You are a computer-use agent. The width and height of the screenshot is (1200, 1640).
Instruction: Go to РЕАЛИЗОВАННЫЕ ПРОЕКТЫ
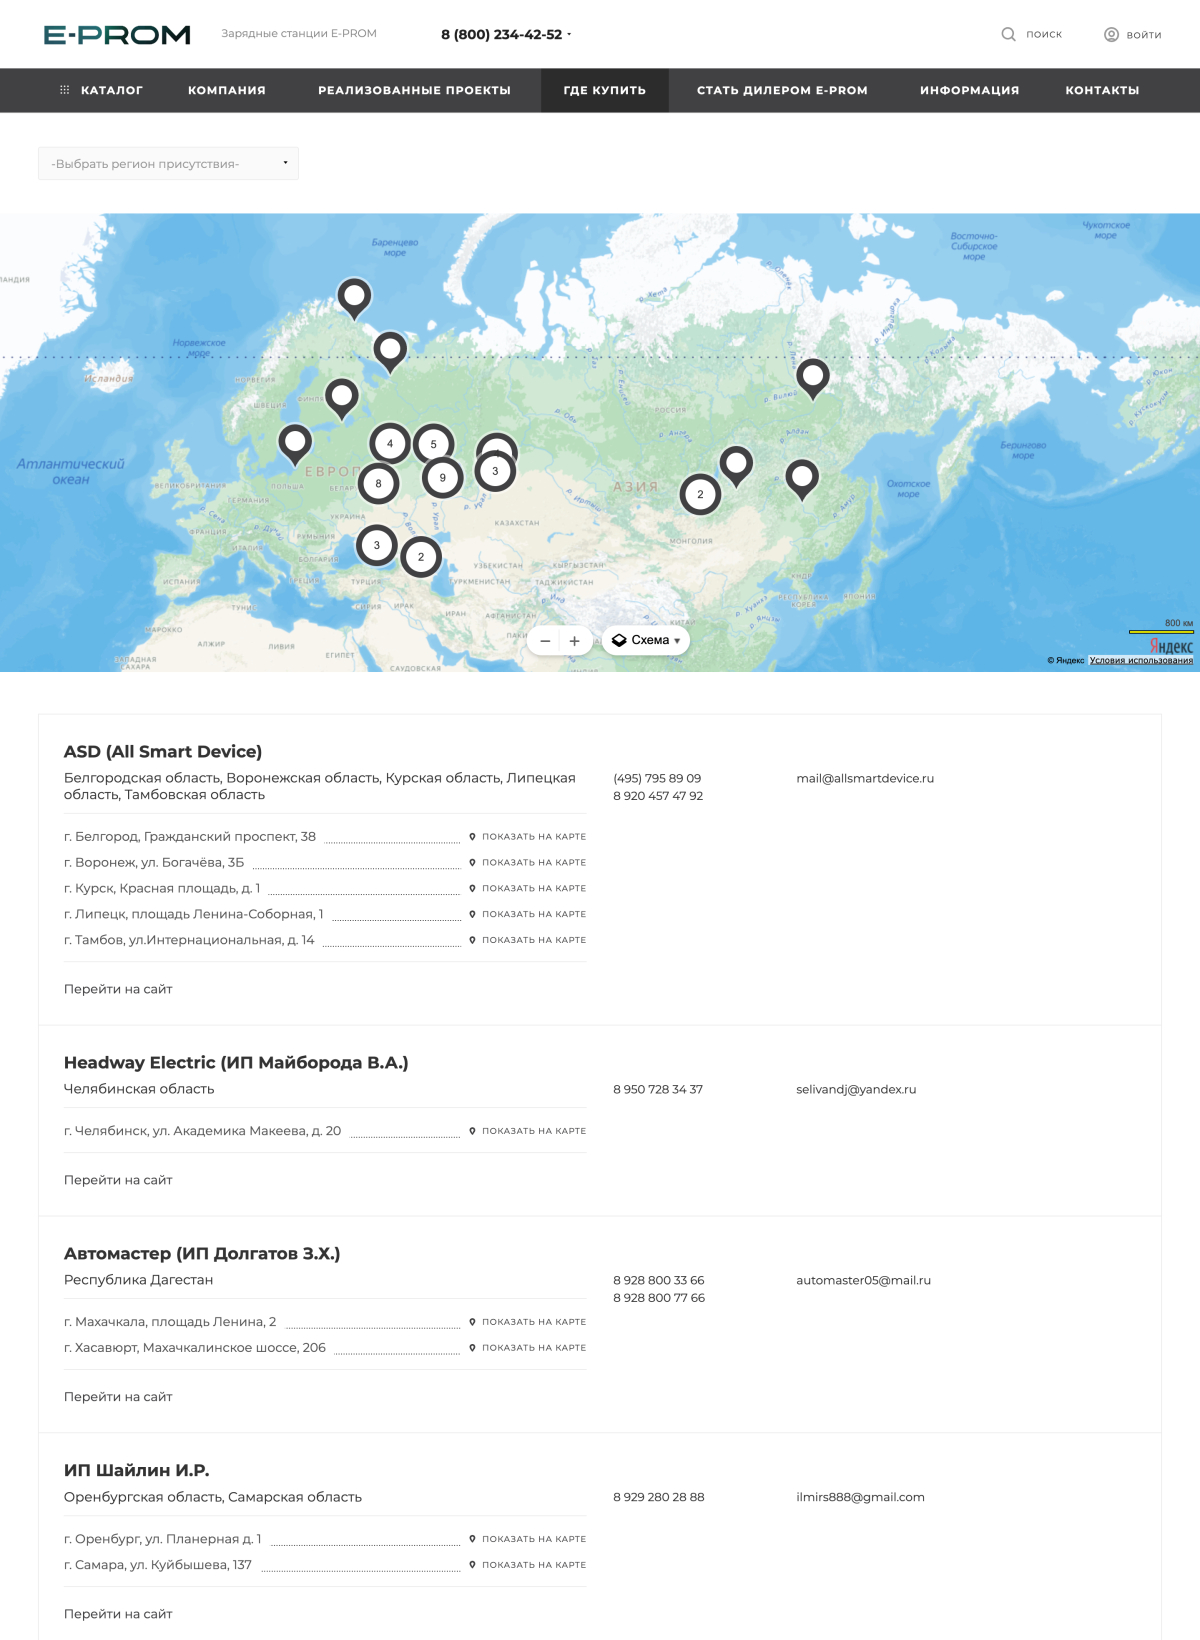(414, 90)
